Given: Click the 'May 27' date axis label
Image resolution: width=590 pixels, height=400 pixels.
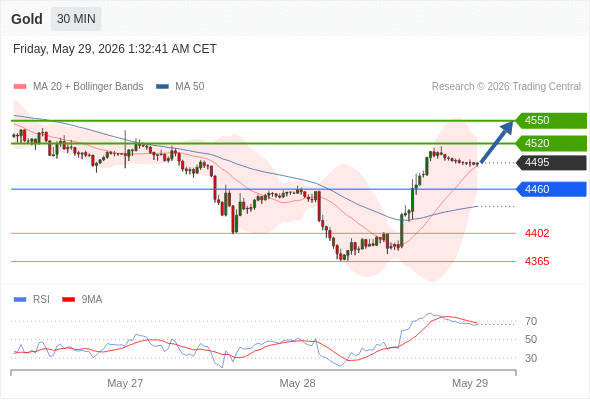Looking at the screenshot, I should (x=125, y=383).
